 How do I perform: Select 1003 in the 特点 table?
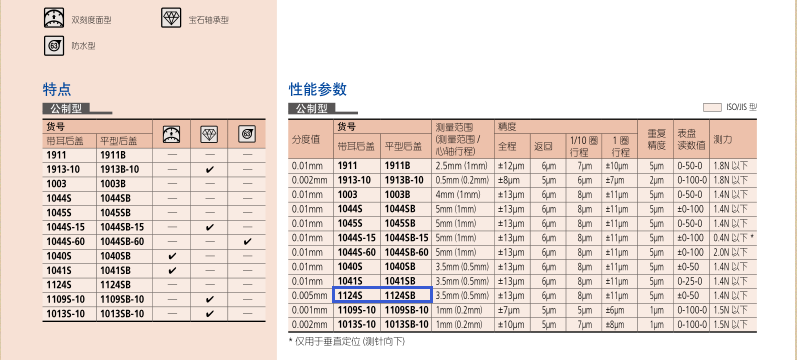pyautogui.click(x=55, y=184)
